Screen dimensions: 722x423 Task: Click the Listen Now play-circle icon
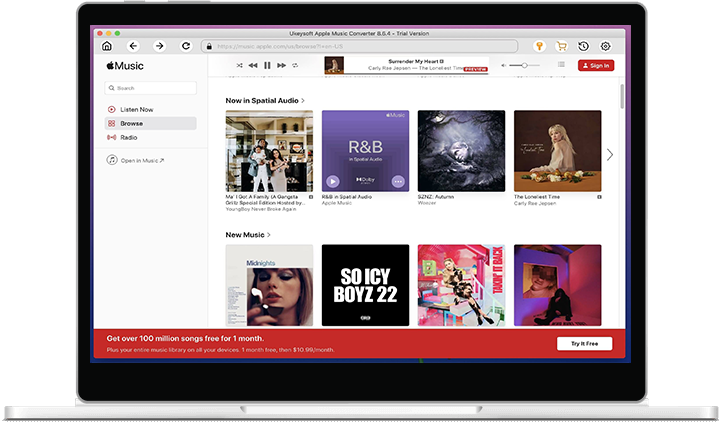click(x=111, y=110)
